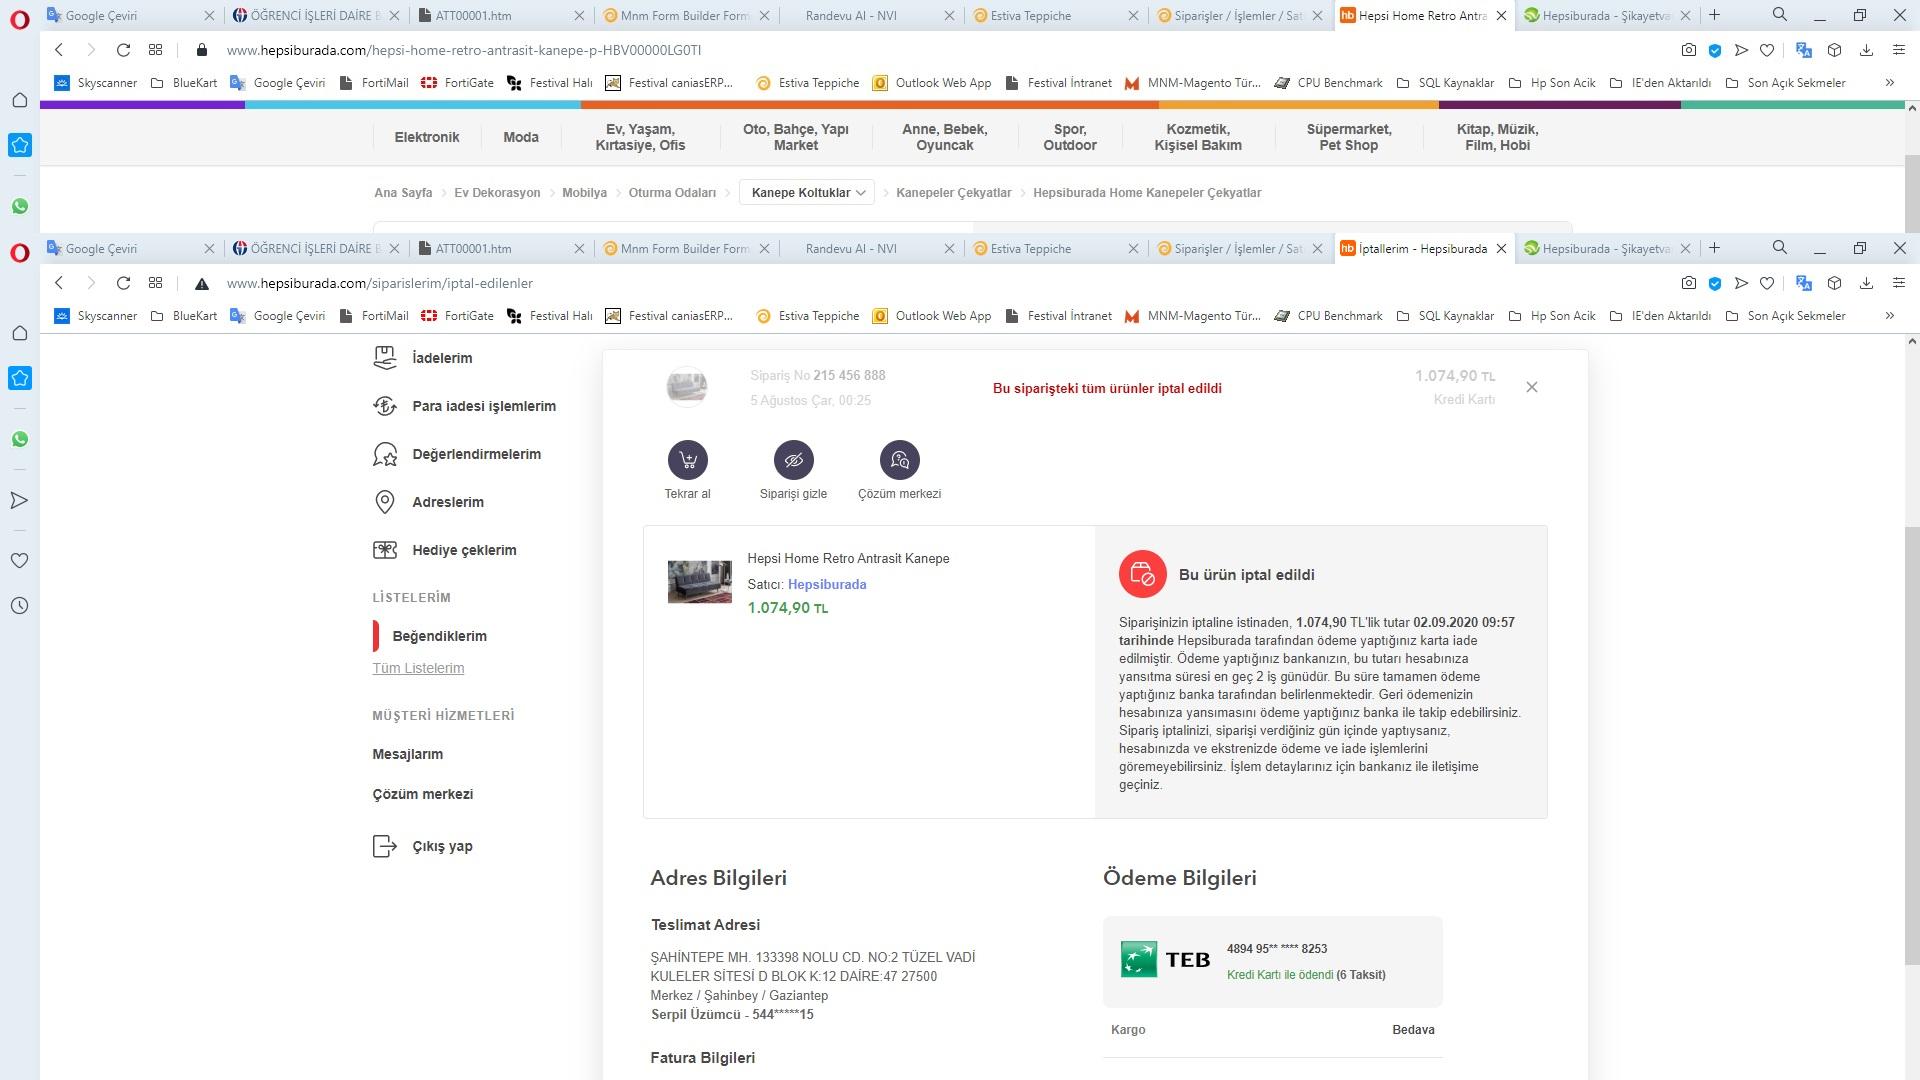Switch to Hepsi Home Retro tab, upper window
The image size is (1920, 1080).
coord(1423,16)
